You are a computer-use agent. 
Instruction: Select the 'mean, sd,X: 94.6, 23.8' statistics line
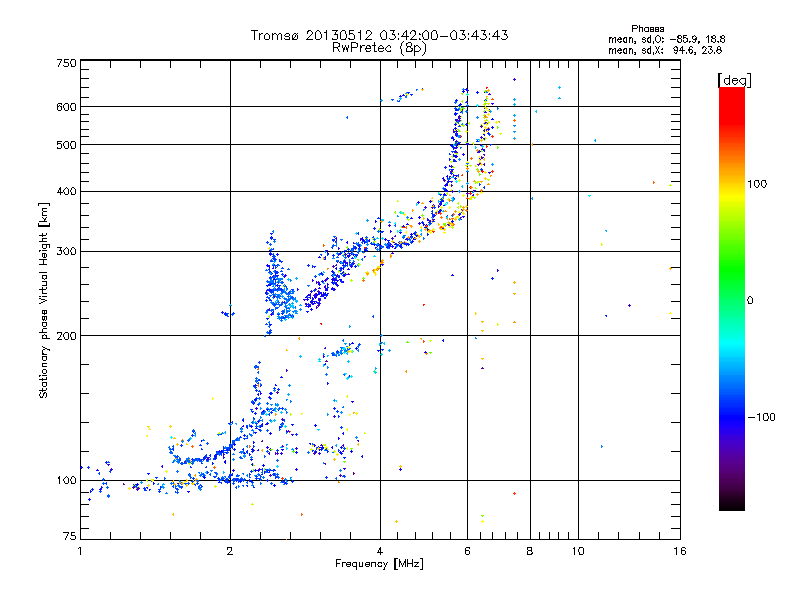[665, 50]
